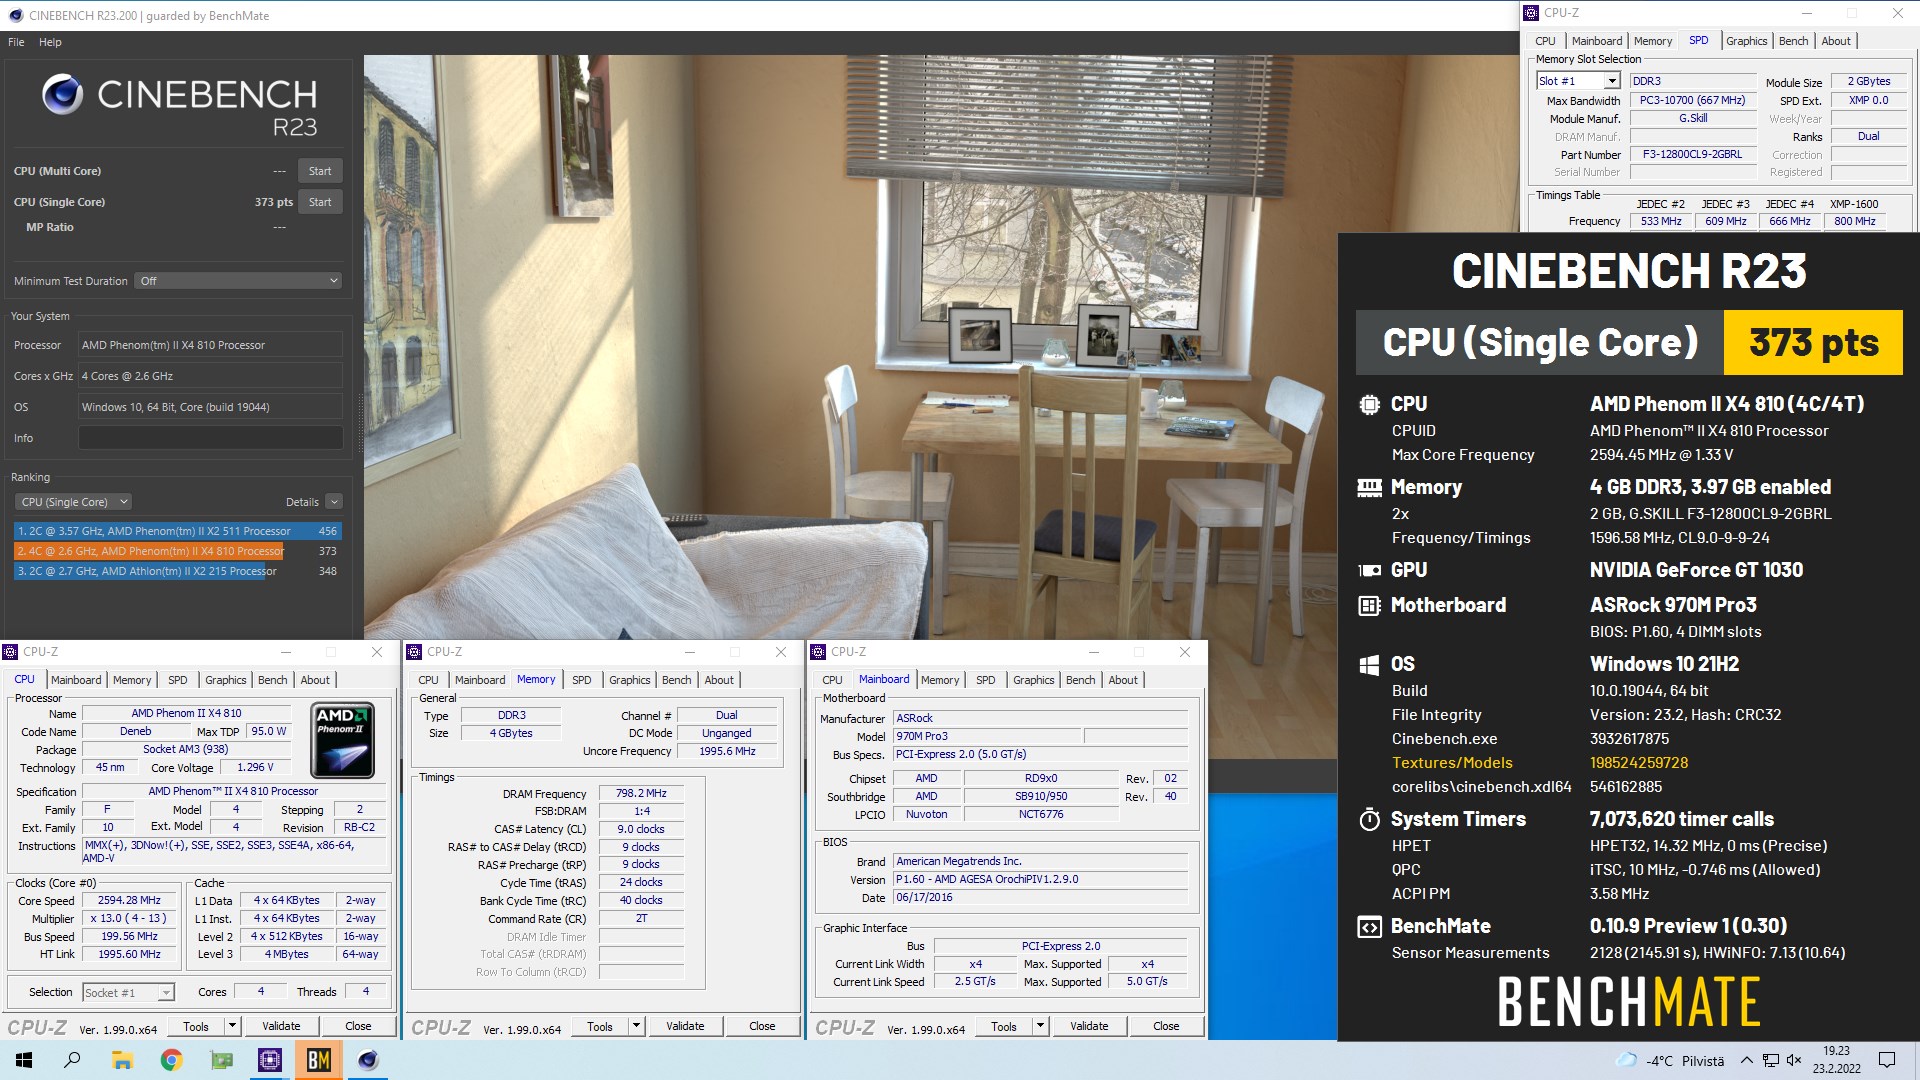Image resolution: width=1920 pixels, height=1080 pixels.
Task: Open Tools dropdown arrow in Memory tab window
Action: point(636,1026)
